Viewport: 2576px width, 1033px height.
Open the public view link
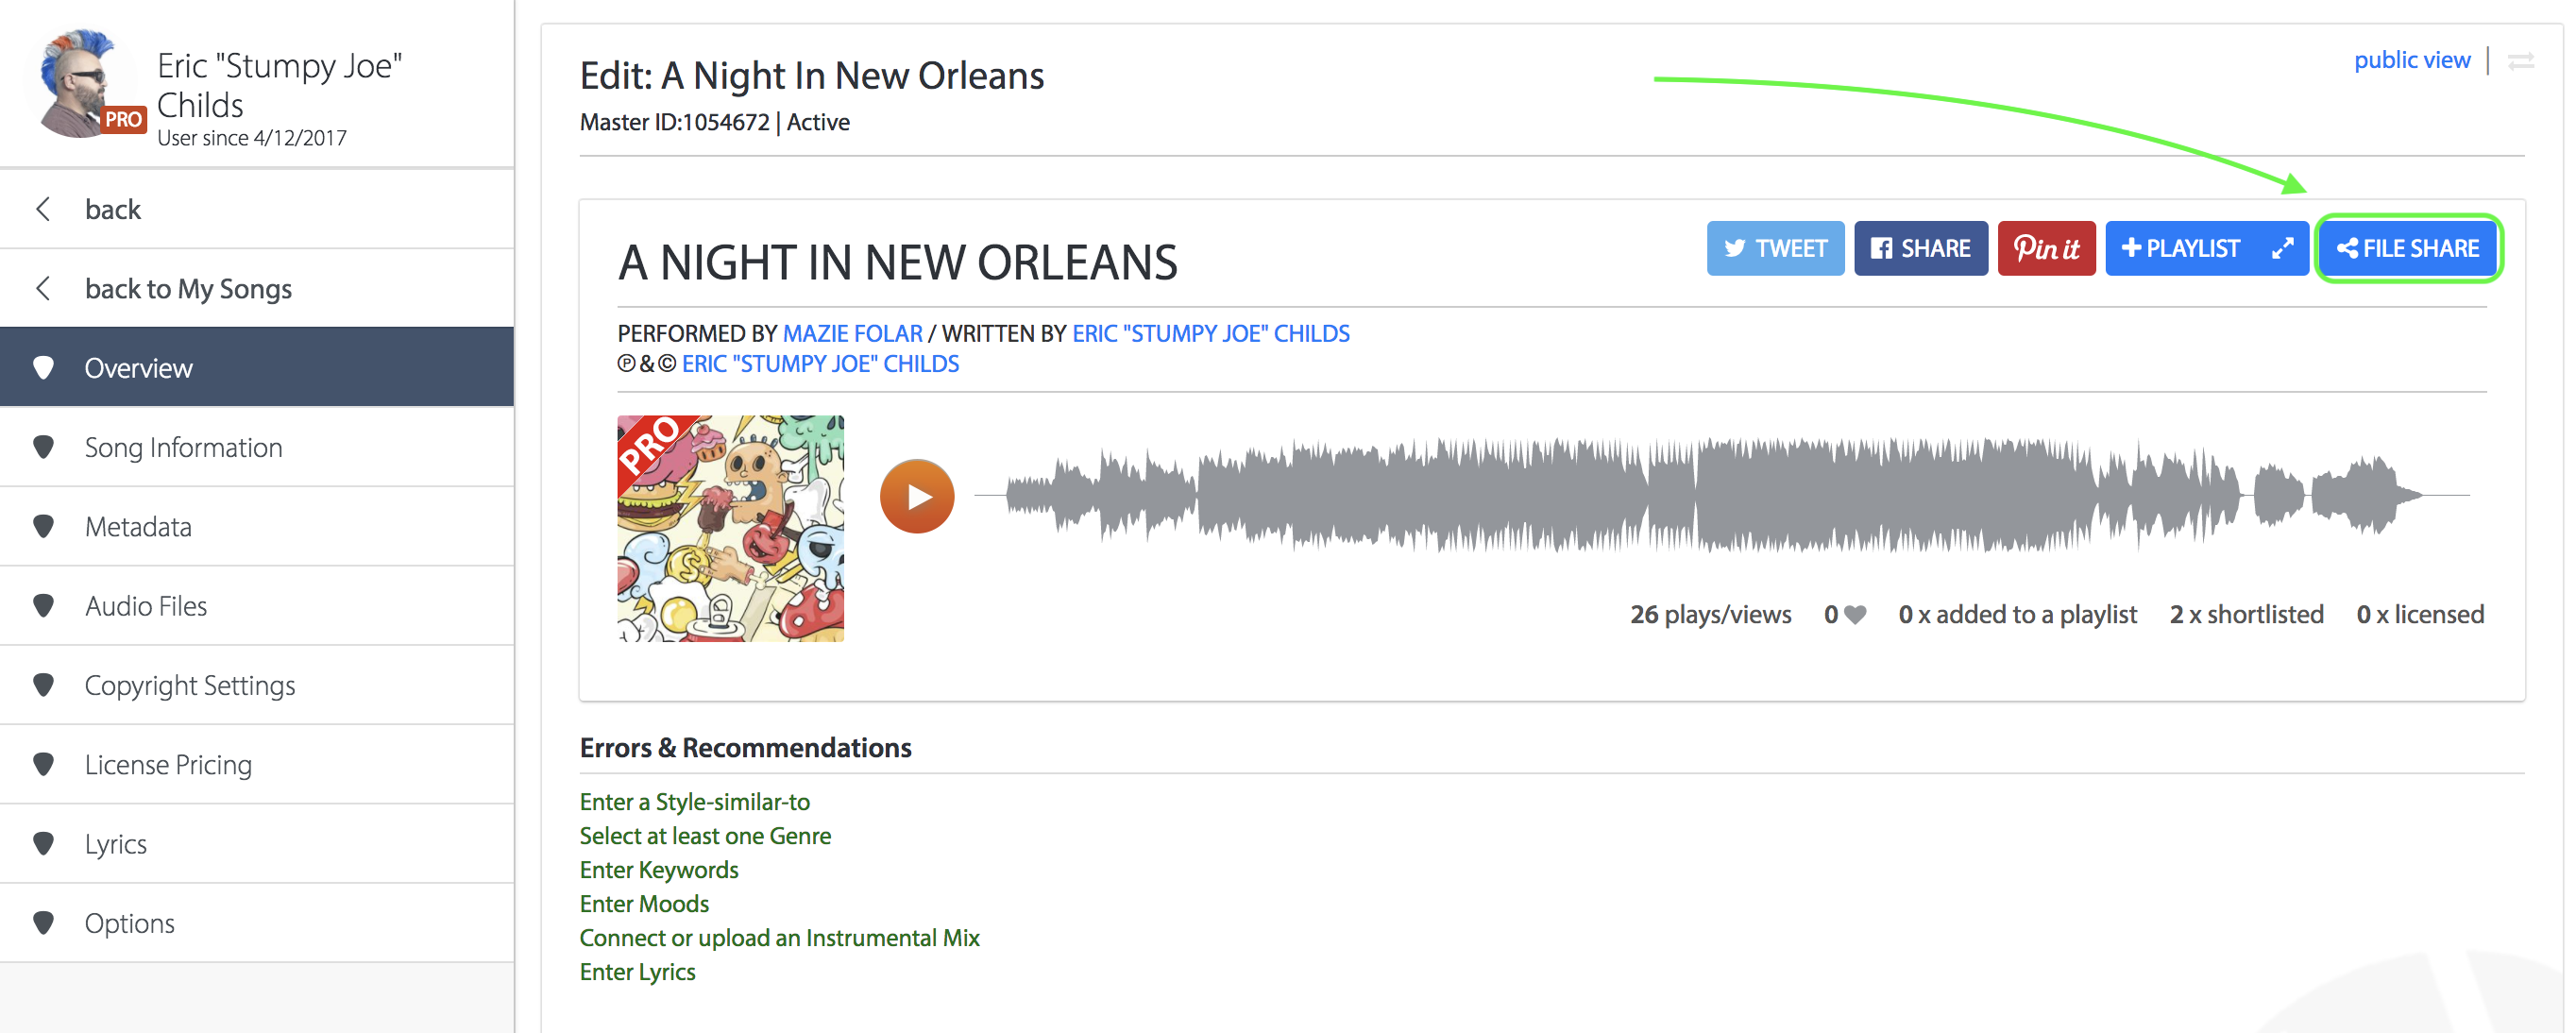pos(2411,60)
